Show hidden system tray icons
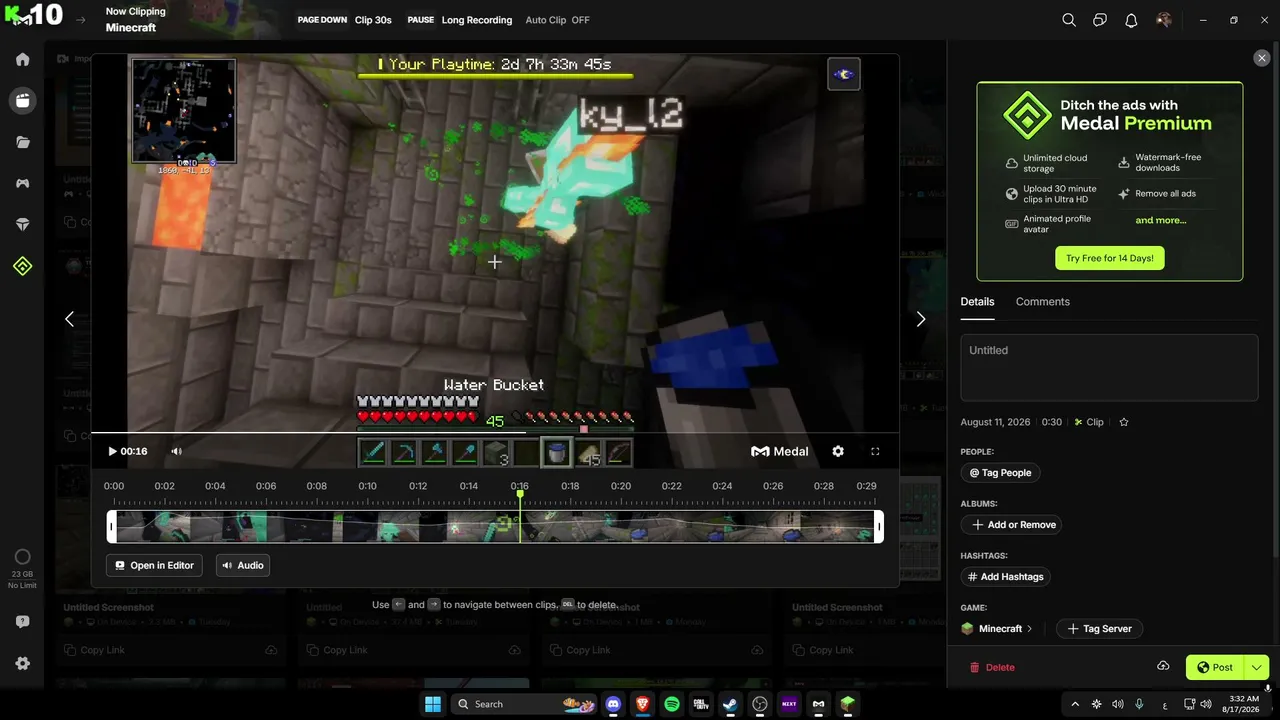This screenshot has height=720, width=1280. point(1075,704)
